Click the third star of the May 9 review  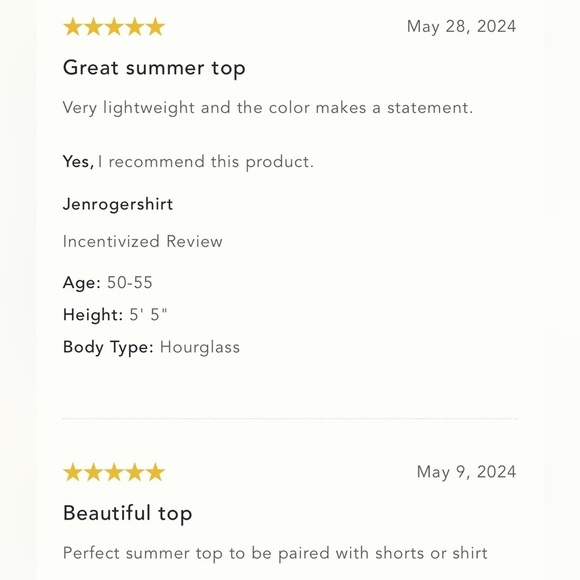point(114,472)
